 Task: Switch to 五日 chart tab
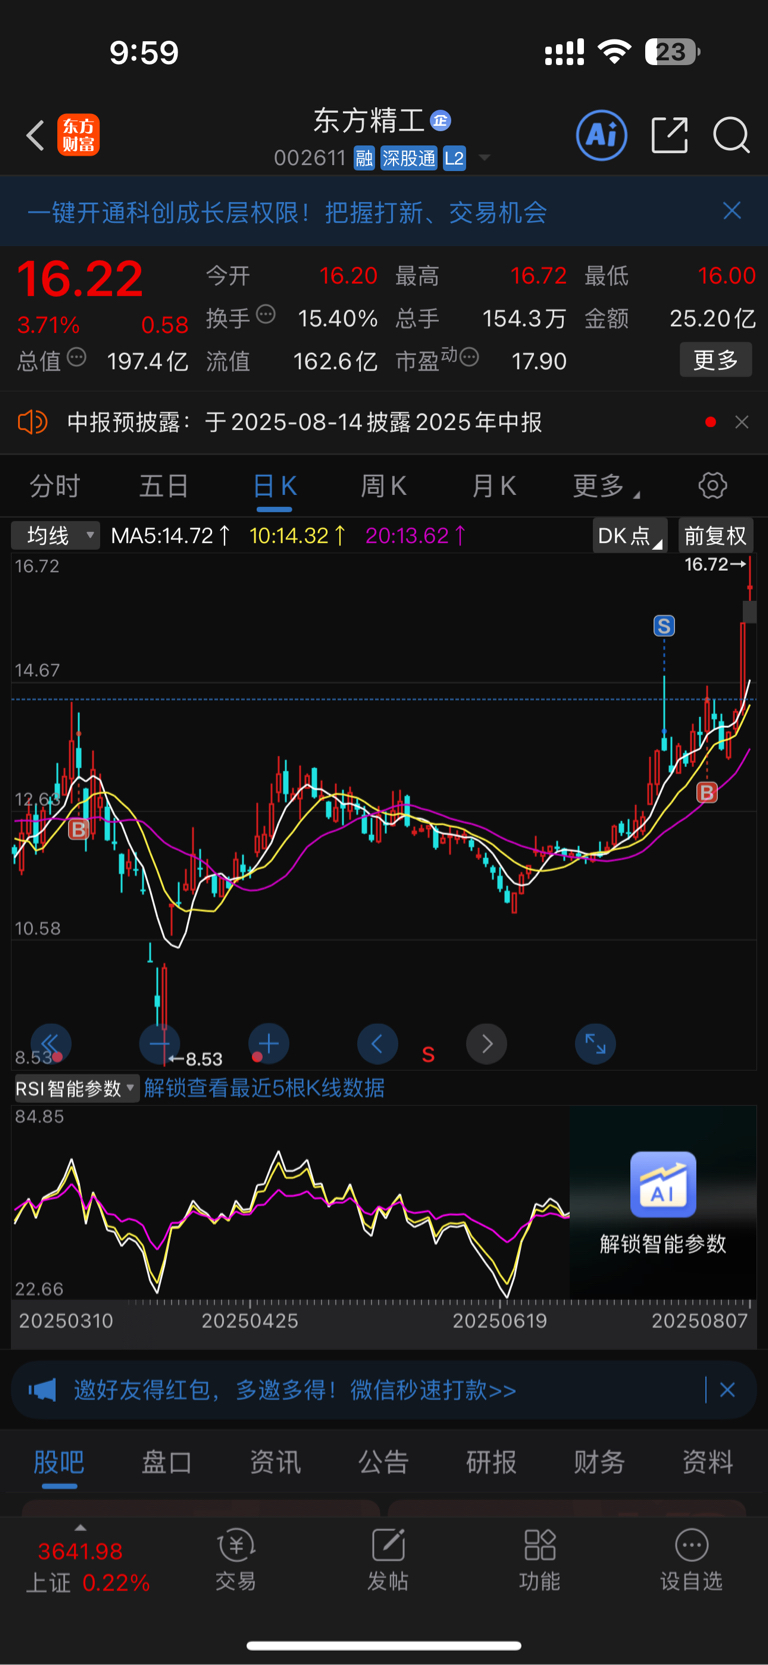coord(164,487)
